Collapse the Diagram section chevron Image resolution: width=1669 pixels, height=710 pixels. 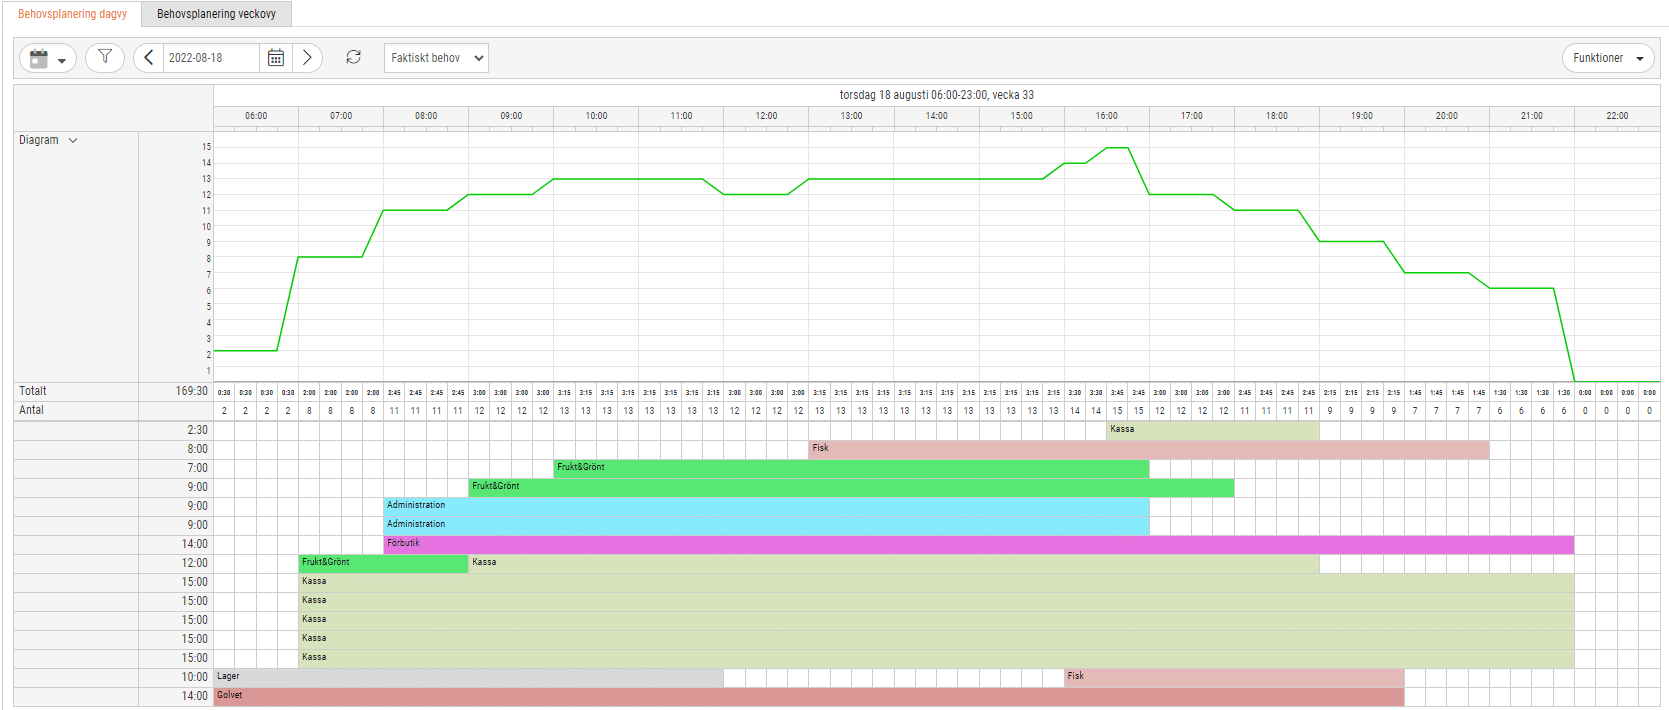coord(73,141)
